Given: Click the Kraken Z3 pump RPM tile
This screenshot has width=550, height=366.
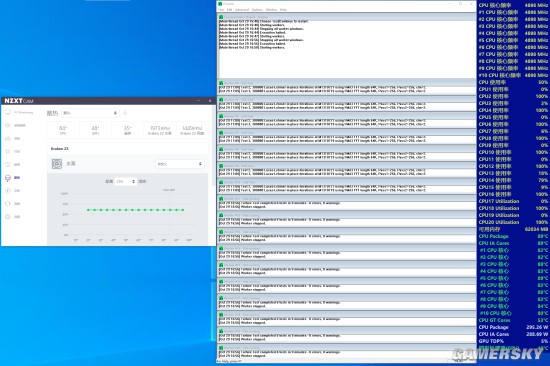Looking at the screenshot, I should pyautogui.click(x=160, y=130).
